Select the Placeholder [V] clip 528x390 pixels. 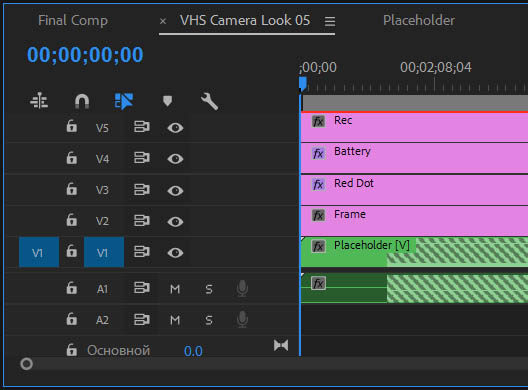(414, 252)
